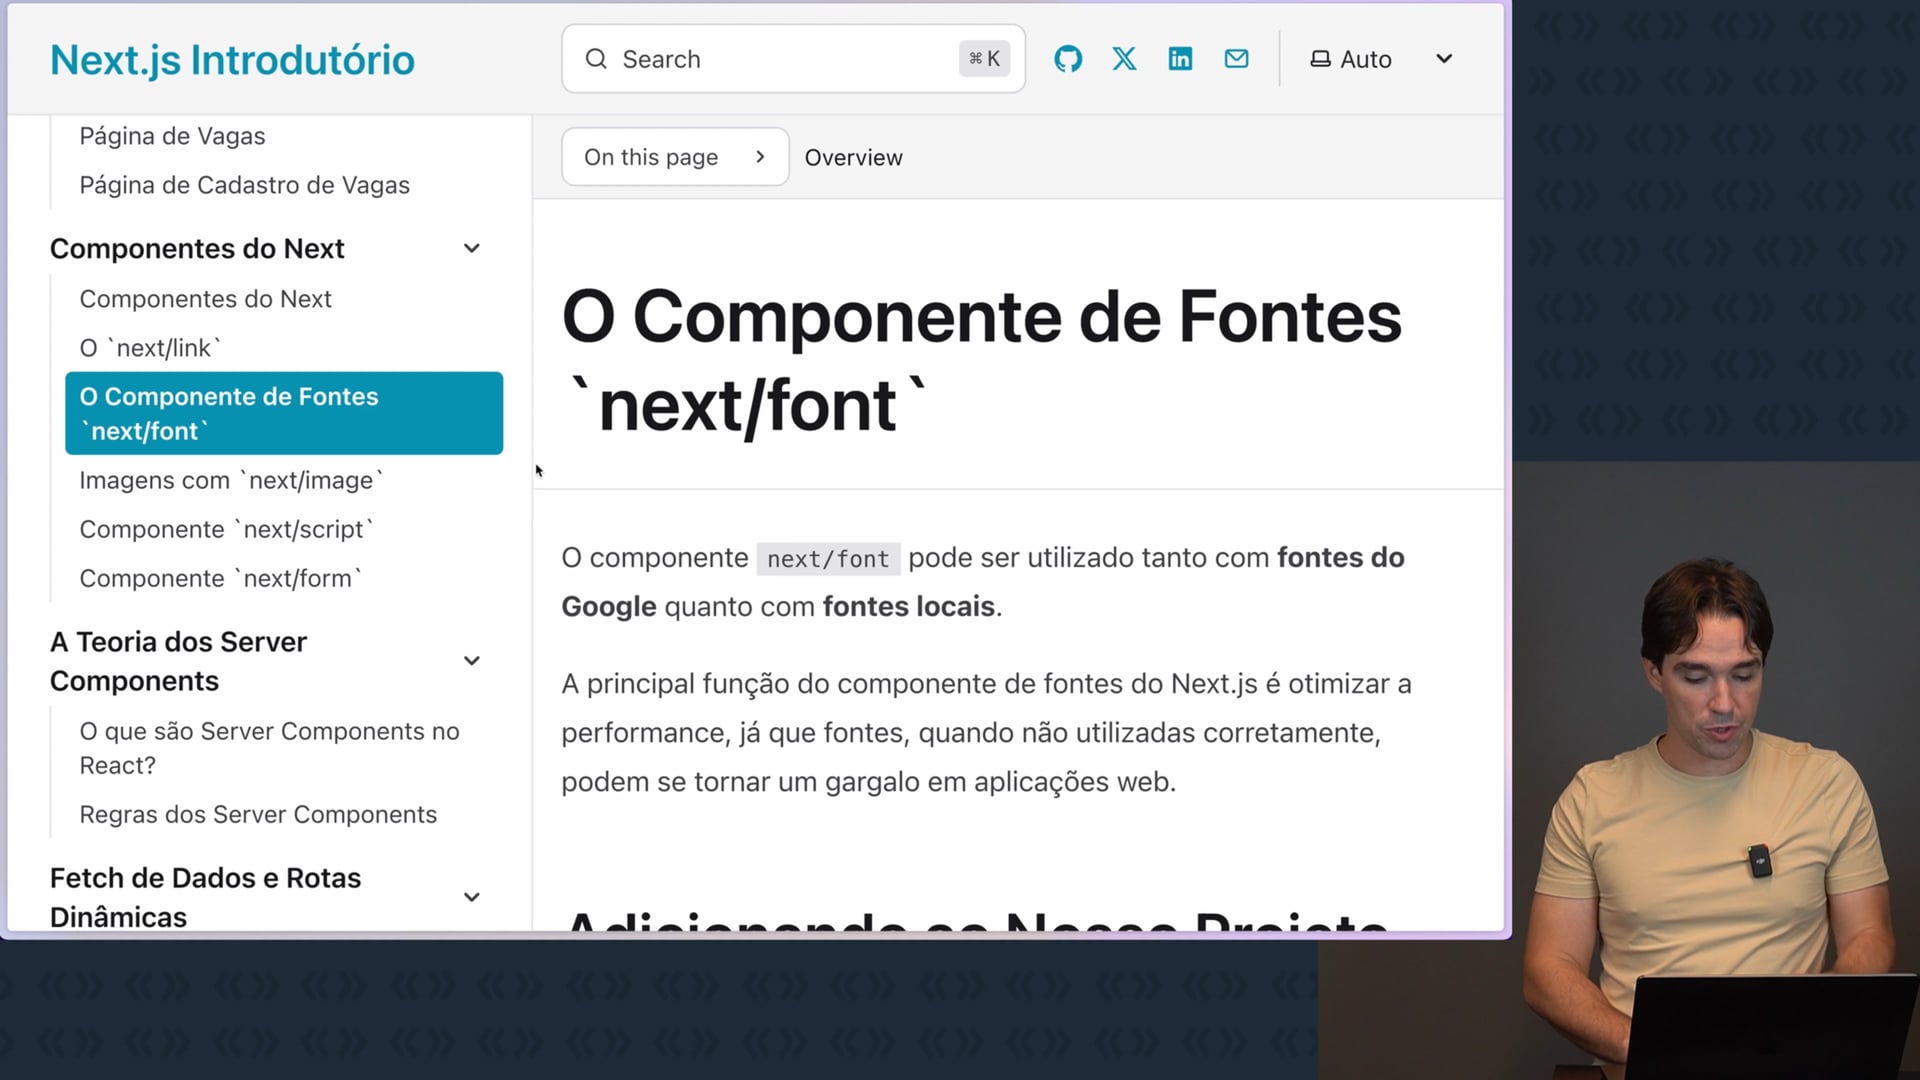Open Imagens com next/image page
Viewport: 1920px width, 1080px height.
[230, 480]
